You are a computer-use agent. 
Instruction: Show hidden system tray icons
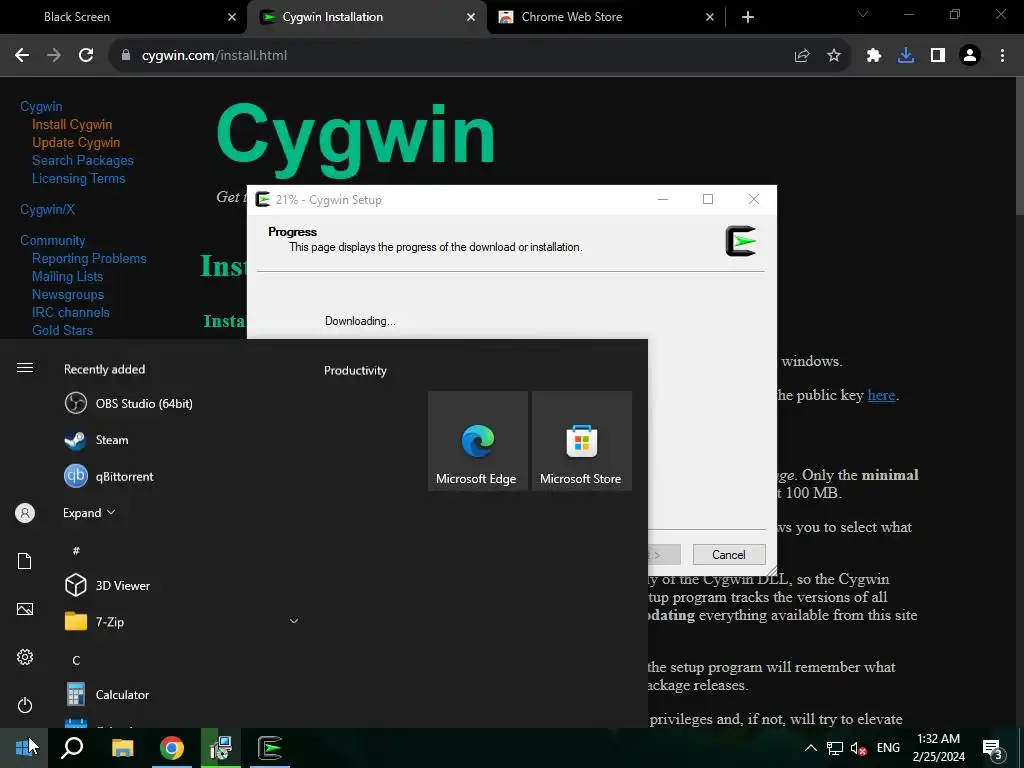pyautogui.click(x=810, y=748)
